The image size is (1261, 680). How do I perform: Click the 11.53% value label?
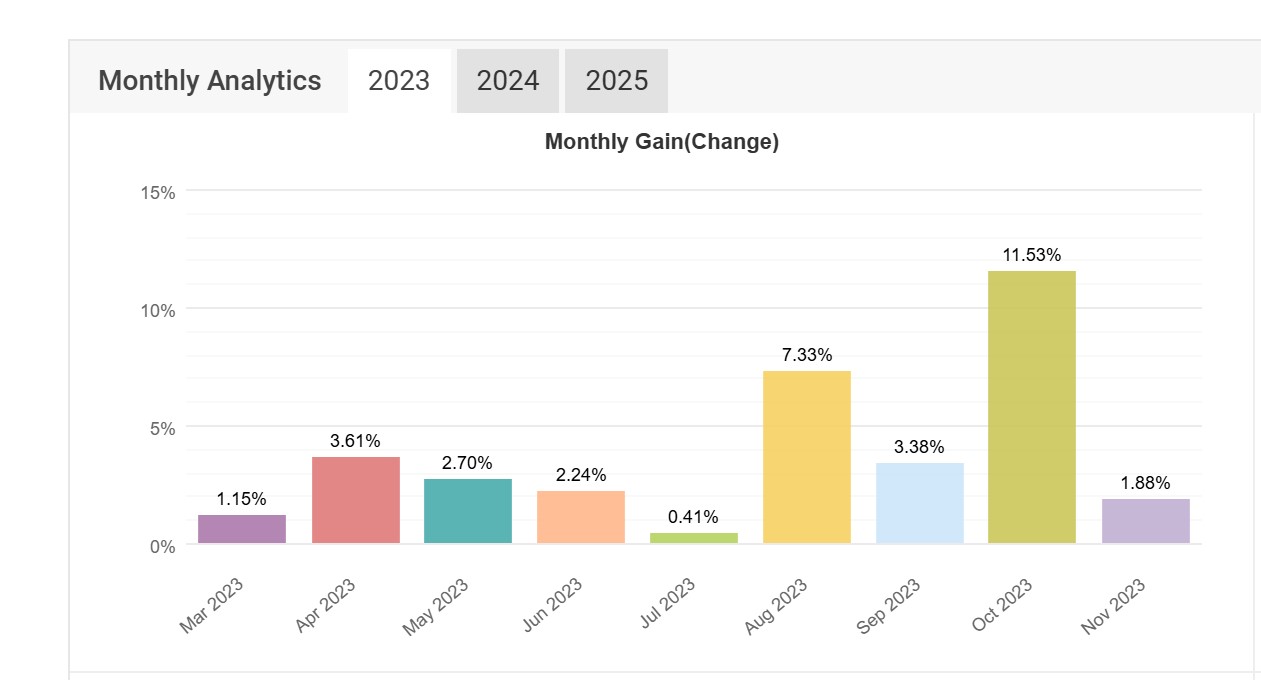(x=1032, y=255)
